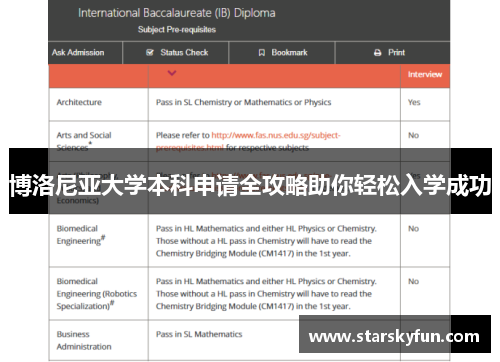Image resolution: width=500 pixels, height=362 pixels.
Task: Click the Arts and Social Sciences cell
Action: (x=99, y=141)
